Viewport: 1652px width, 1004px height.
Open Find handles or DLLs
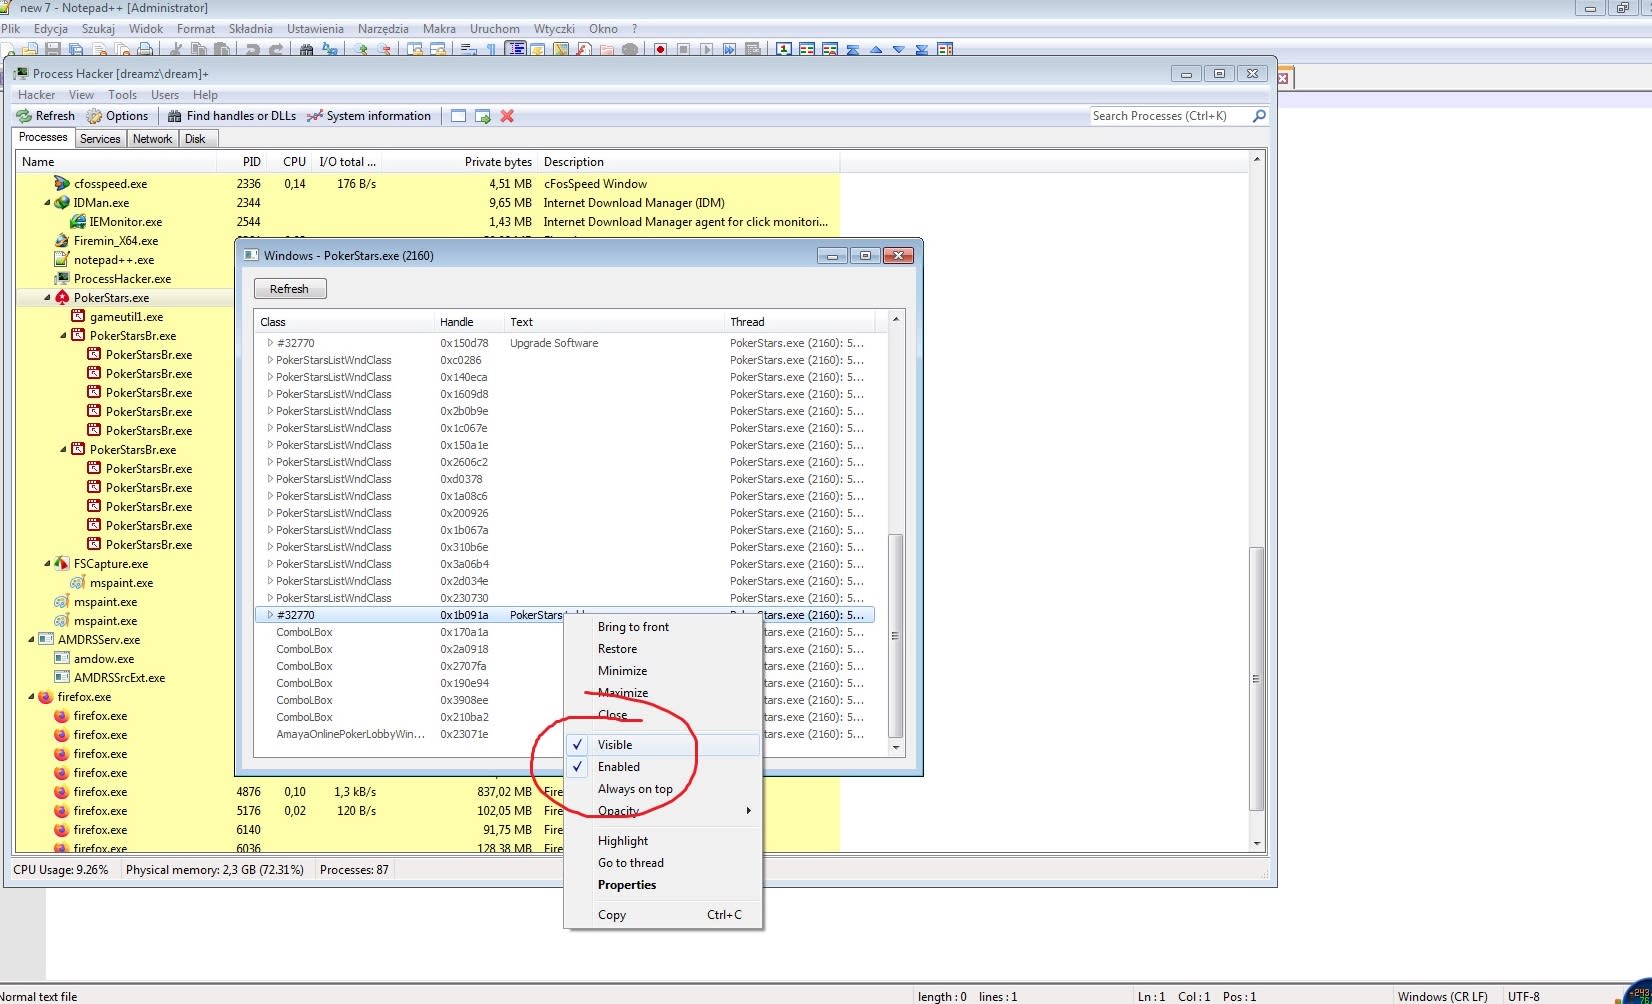[x=232, y=116]
